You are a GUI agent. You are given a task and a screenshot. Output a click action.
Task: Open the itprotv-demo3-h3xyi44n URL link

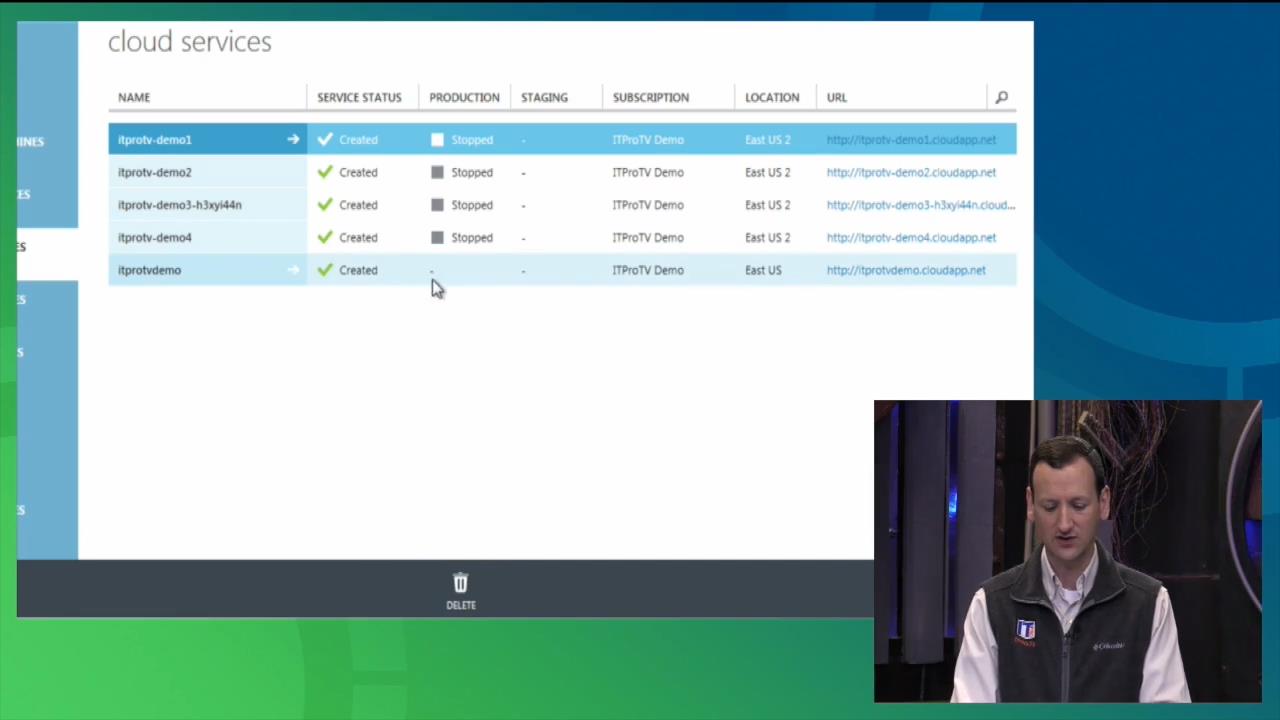[x=921, y=205]
